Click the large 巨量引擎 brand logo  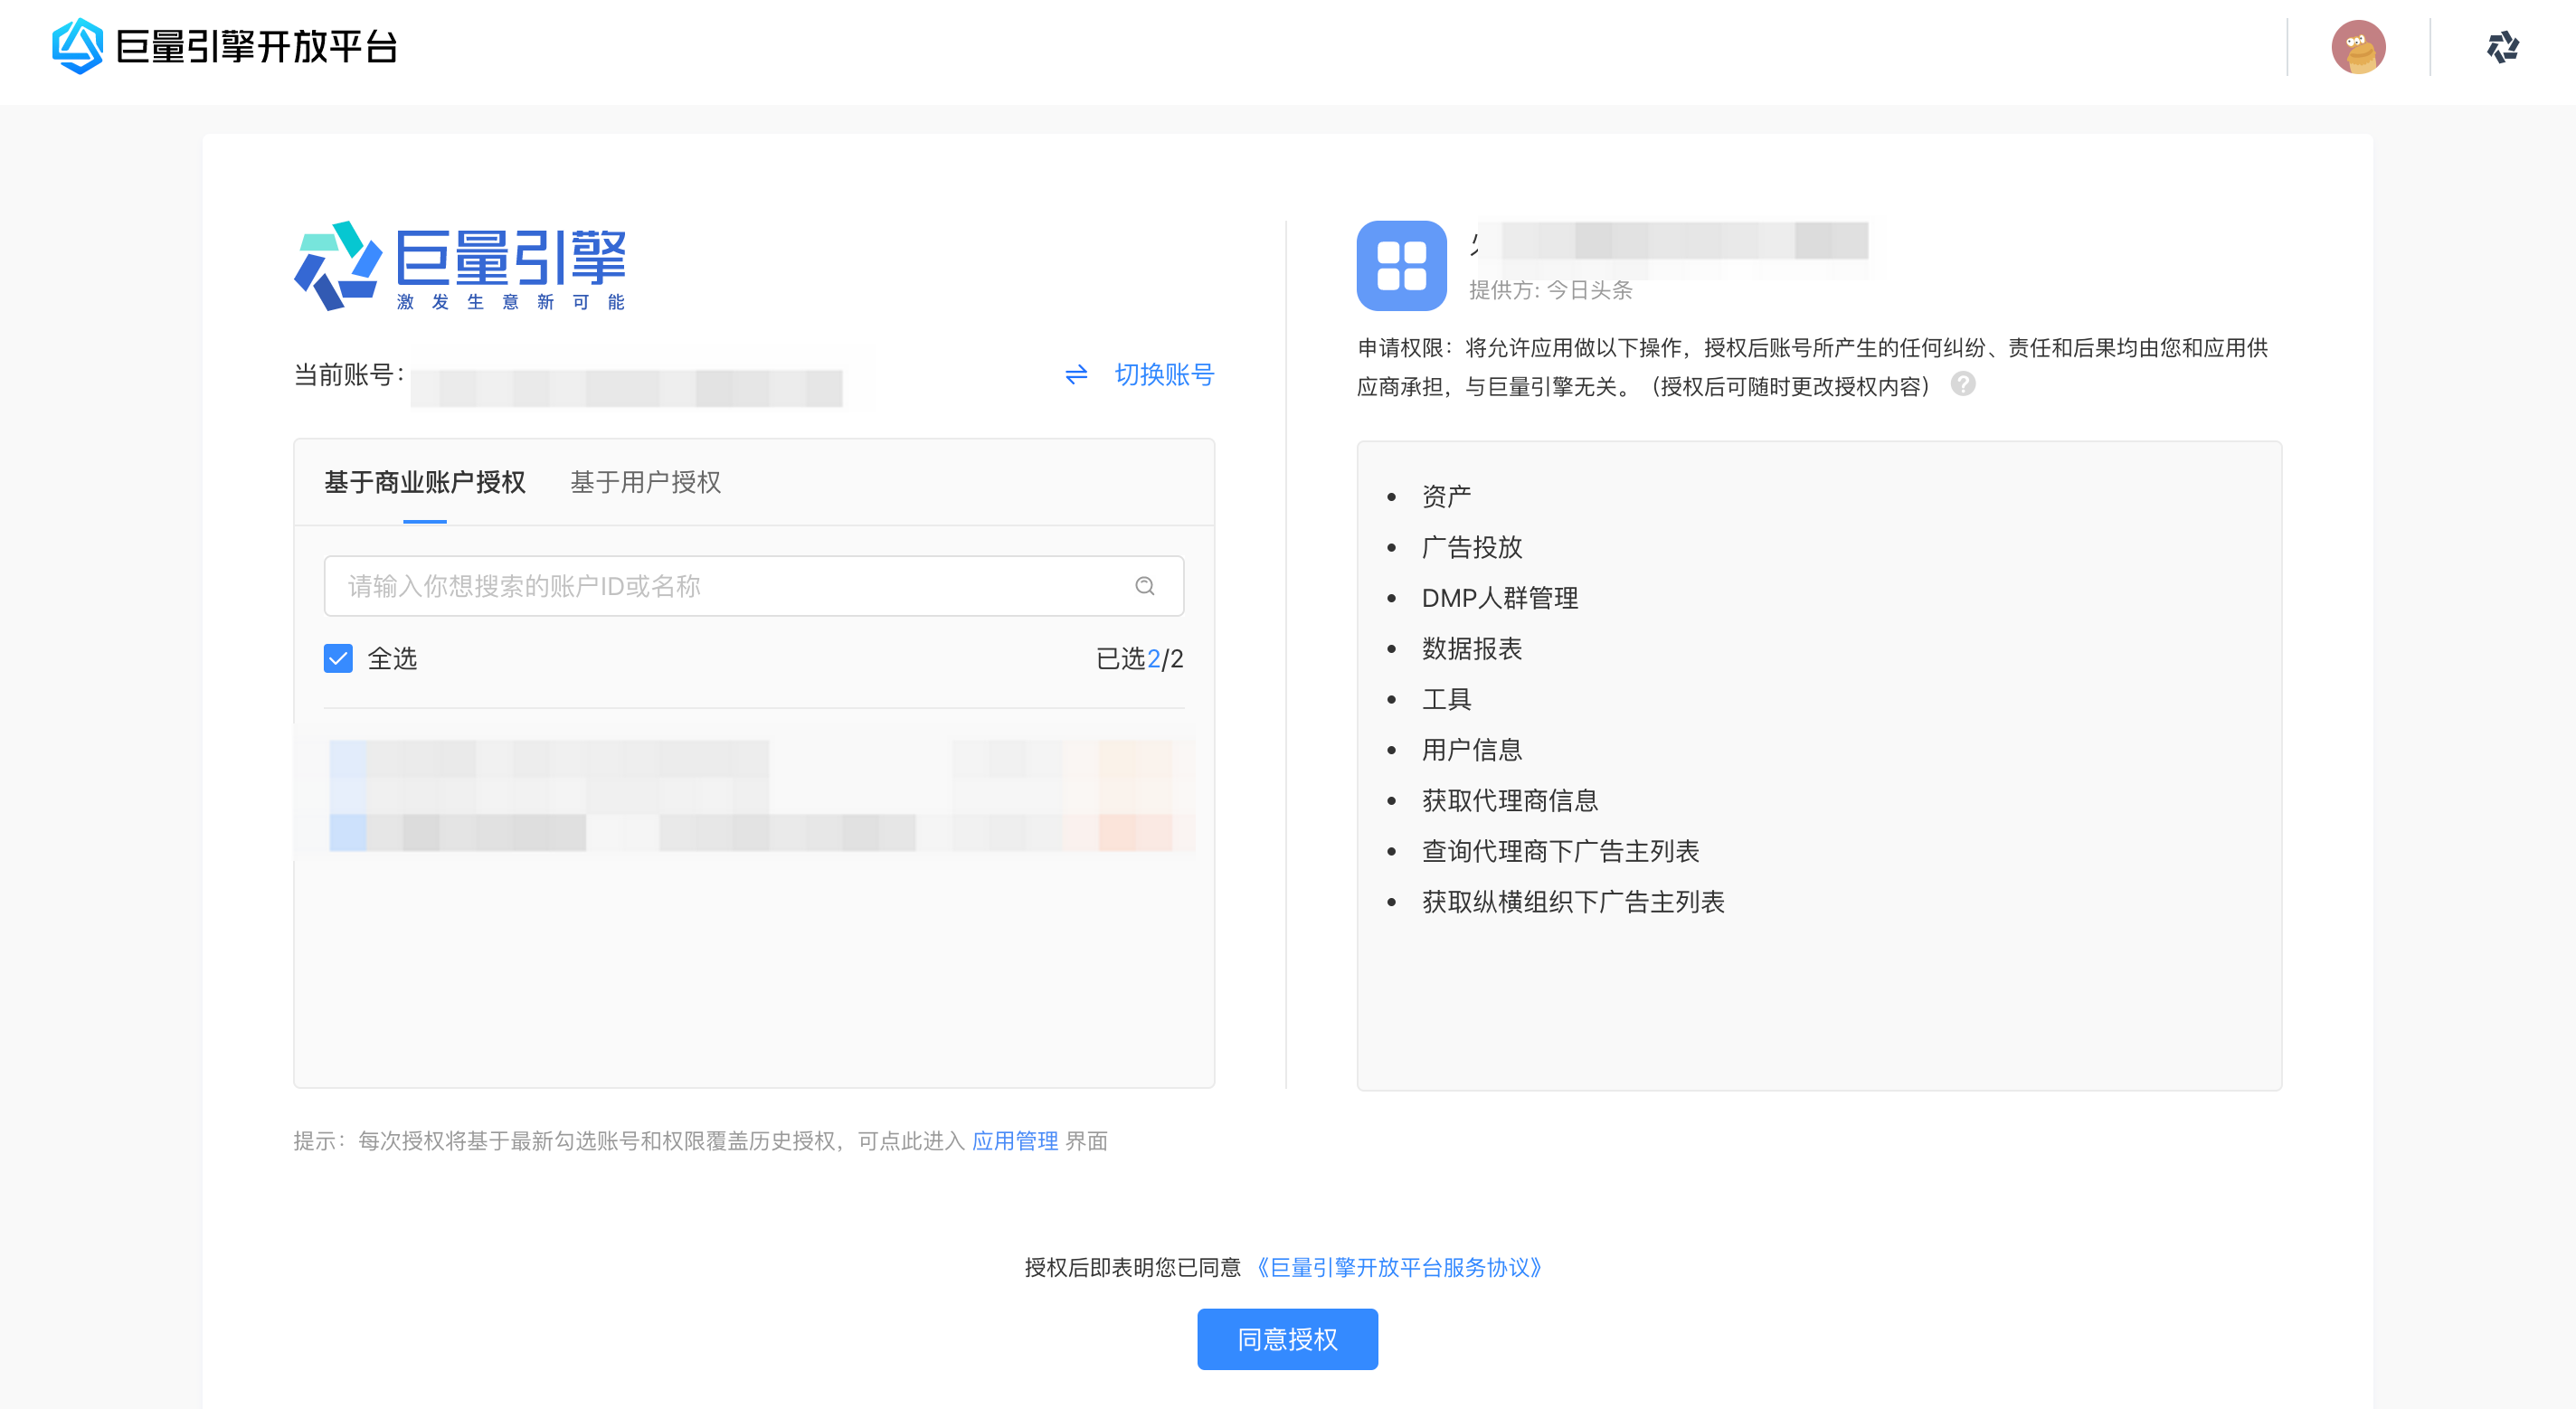pos(460,265)
